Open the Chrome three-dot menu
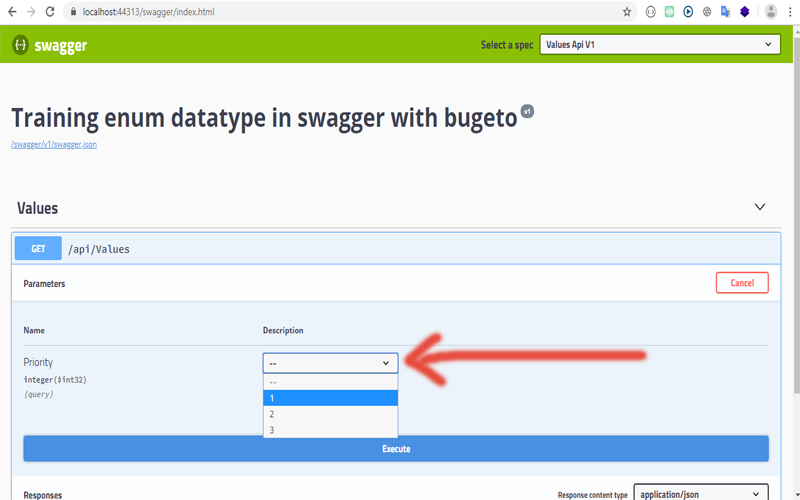Viewport: 800px width, 500px height. coord(790,12)
